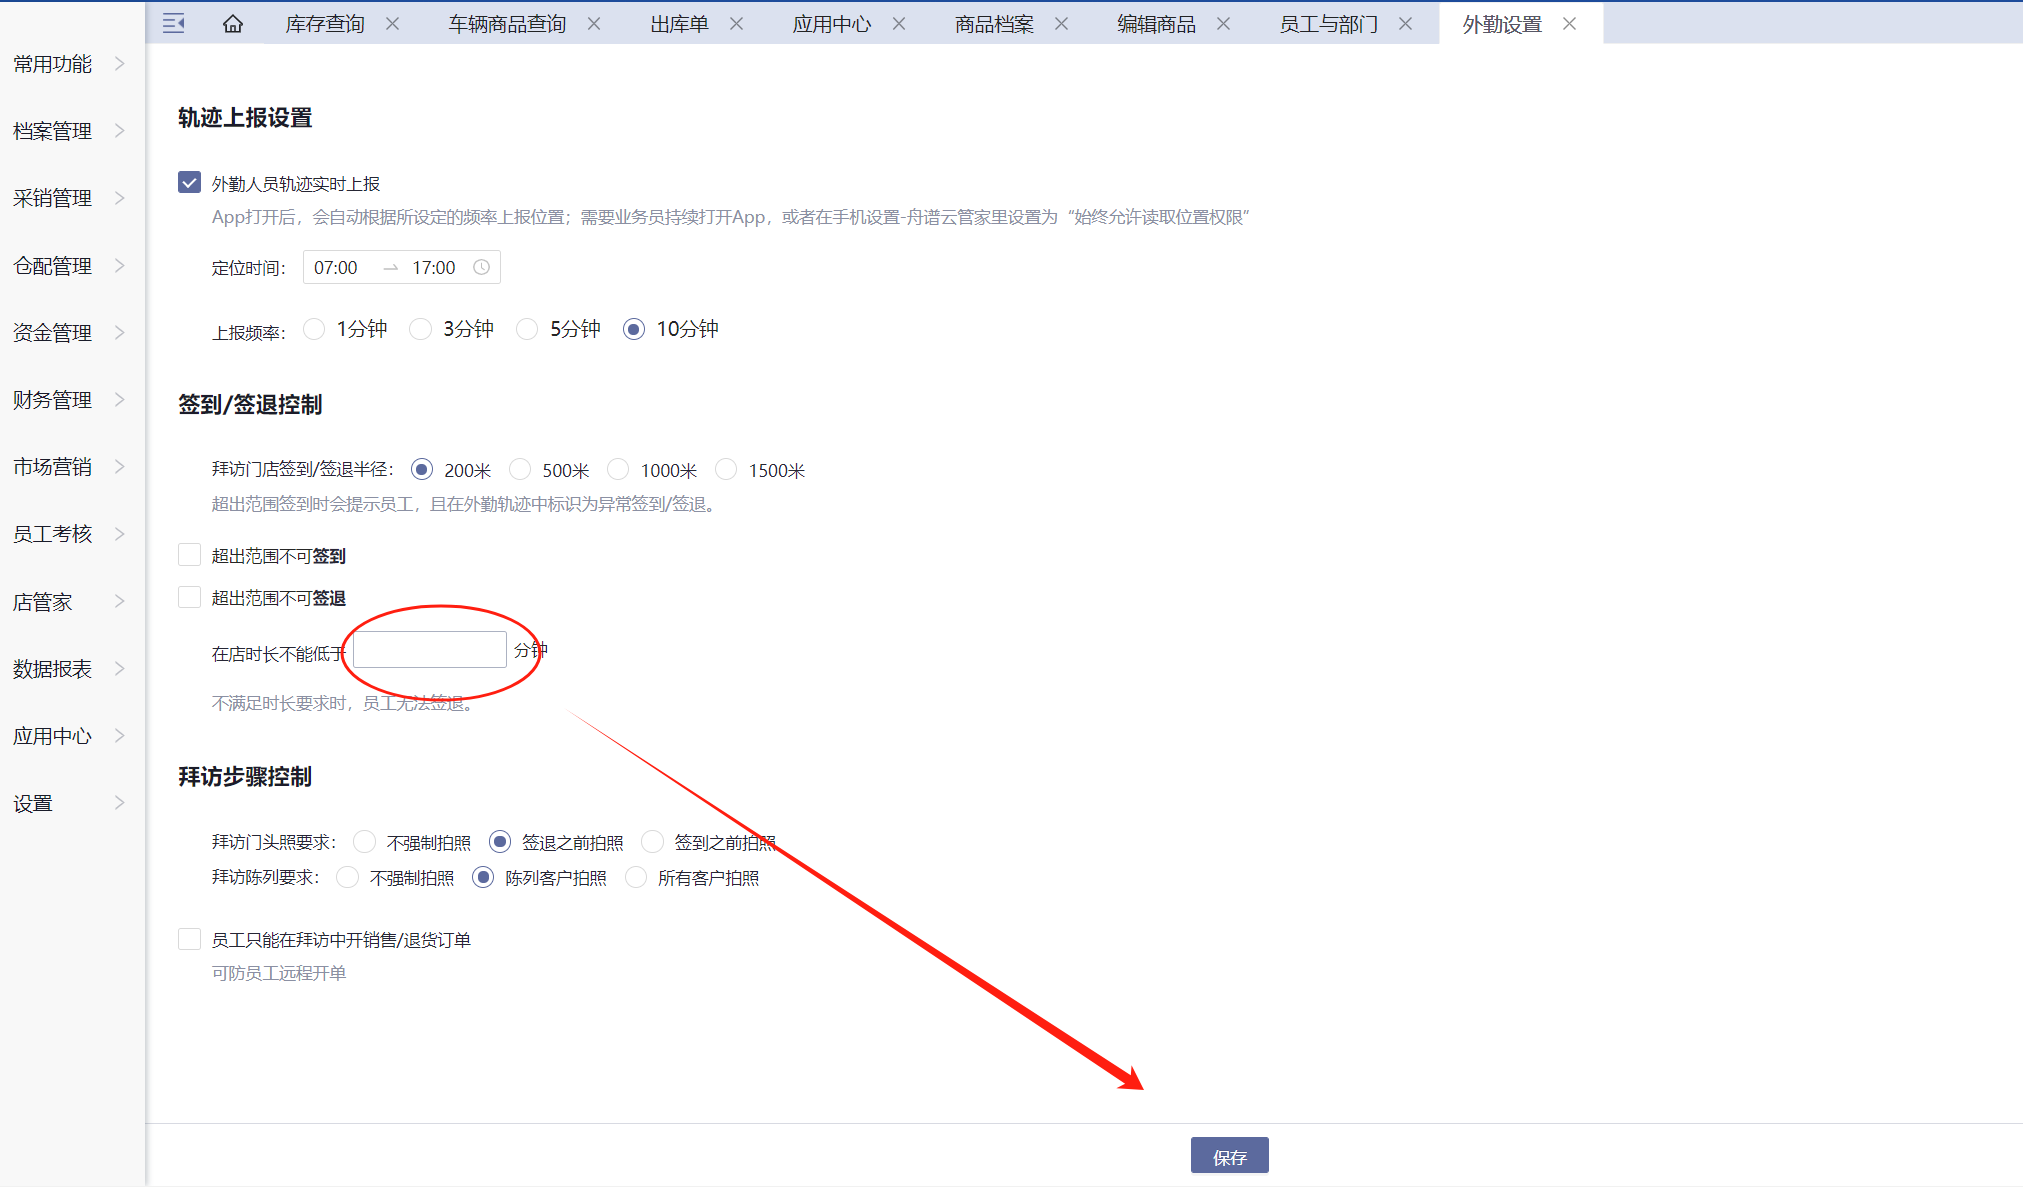The image size is (2023, 1187).
Task: Check 员工只能在拜访中开销售/退货订单
Action: coord(189,939)
